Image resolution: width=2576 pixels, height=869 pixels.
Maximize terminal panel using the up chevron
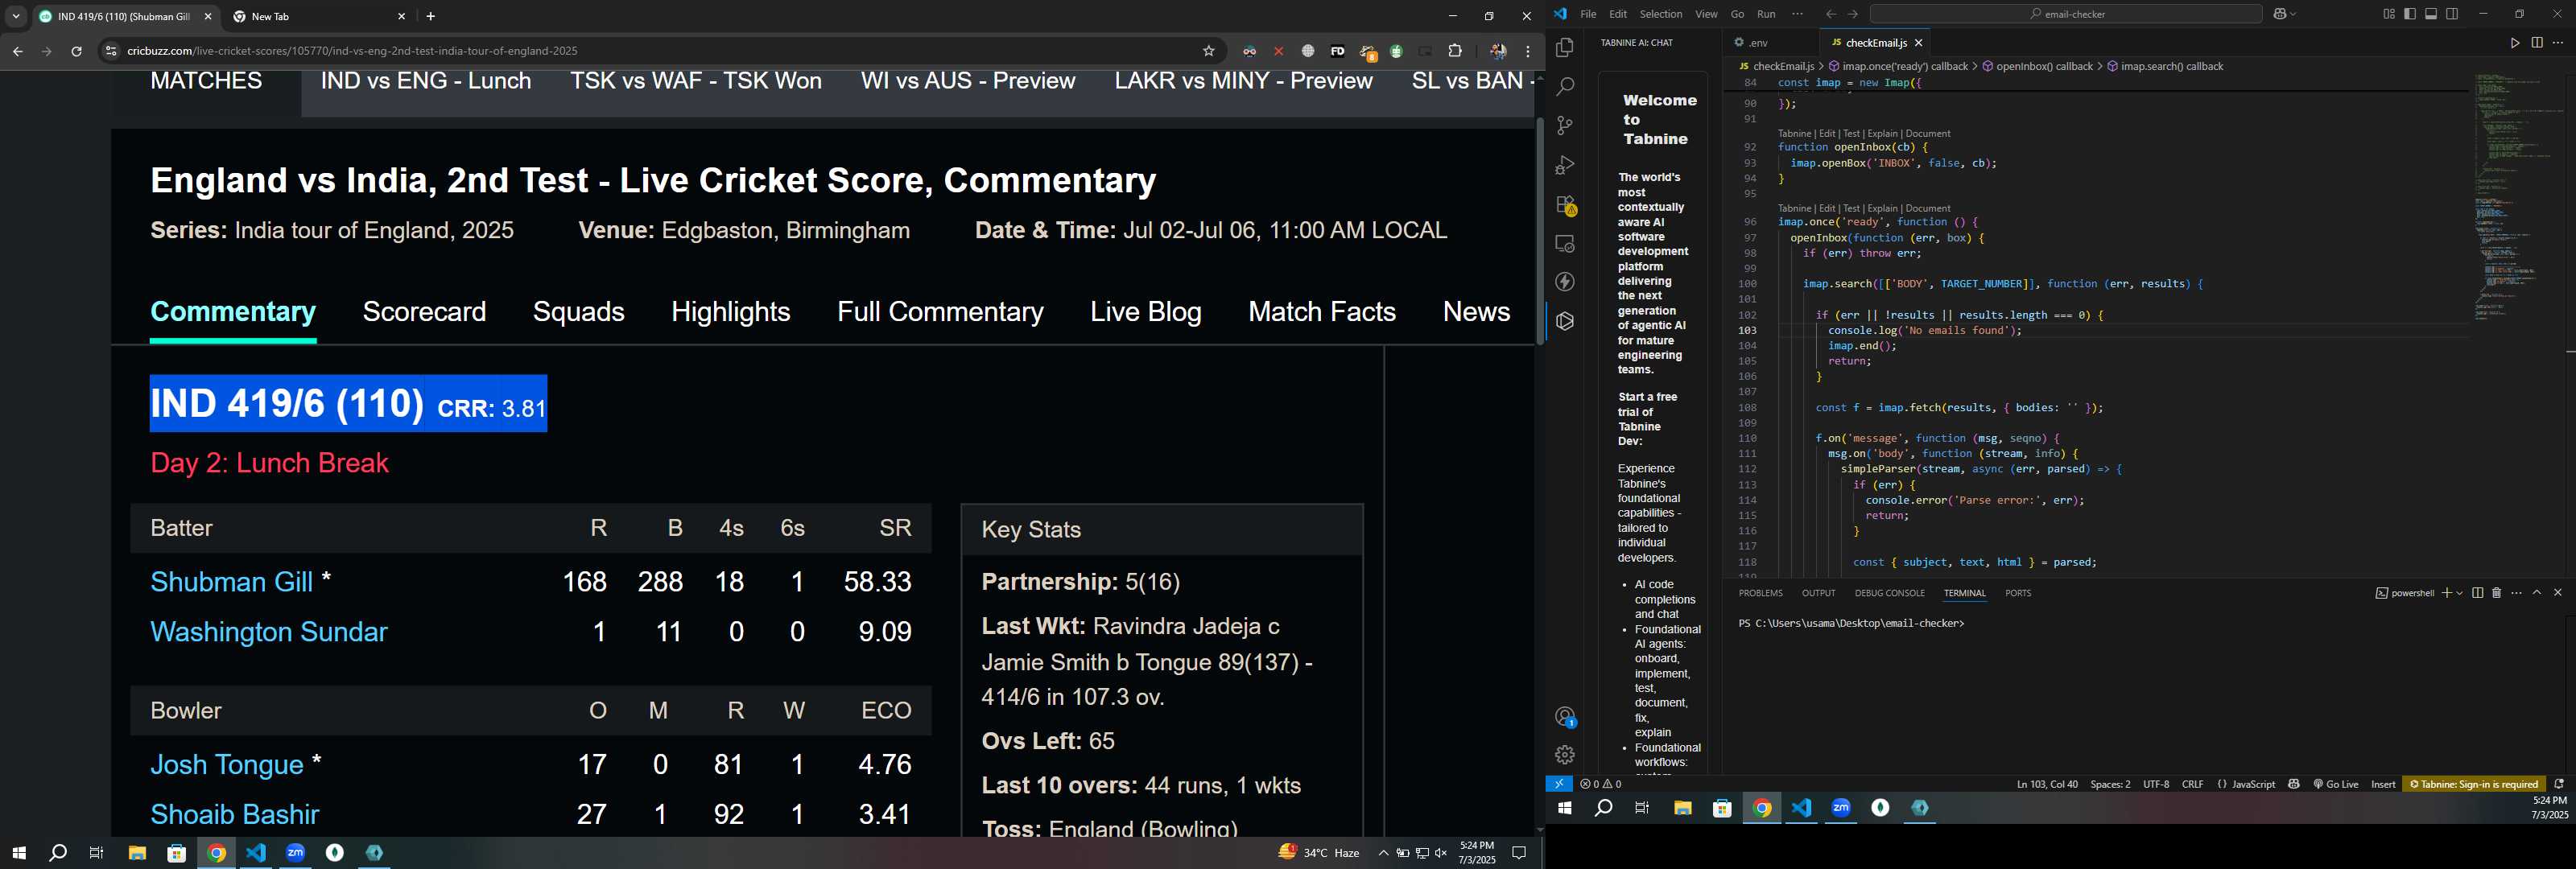(2536, 593)
